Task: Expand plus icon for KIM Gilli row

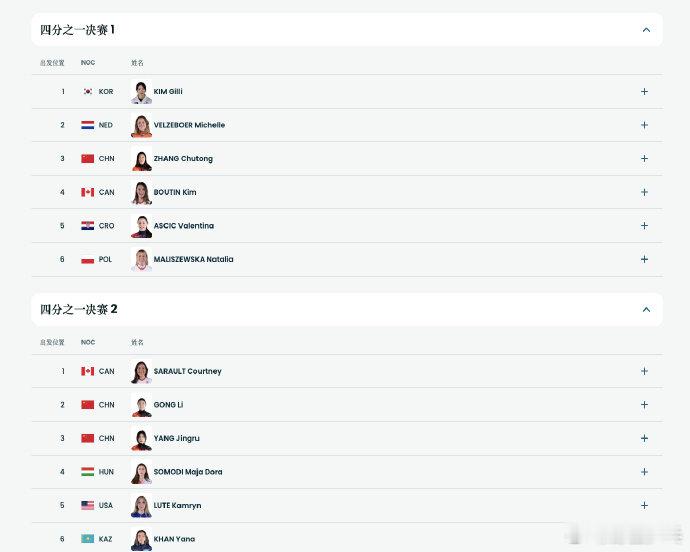Action: 644,92
